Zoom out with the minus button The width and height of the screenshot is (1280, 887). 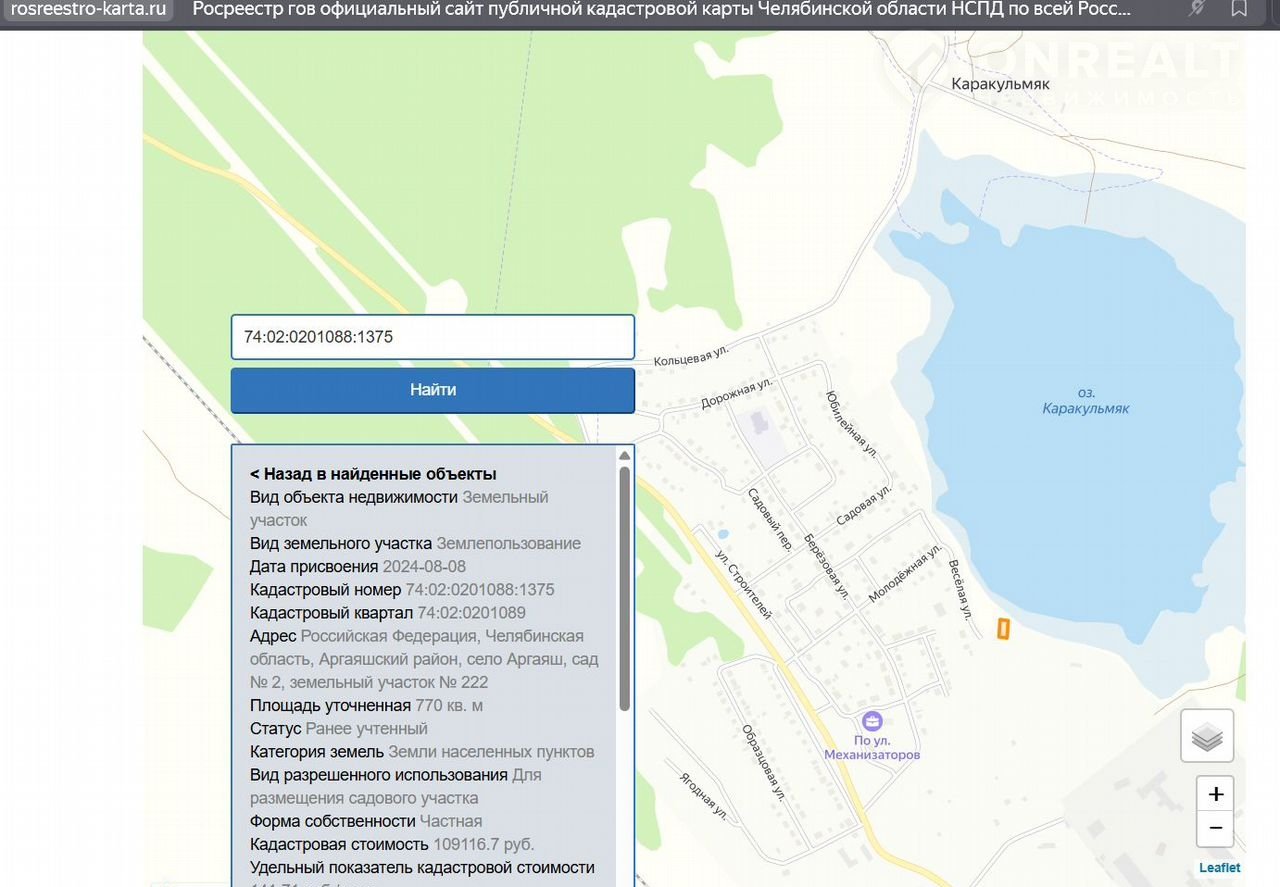point(1215,829)
